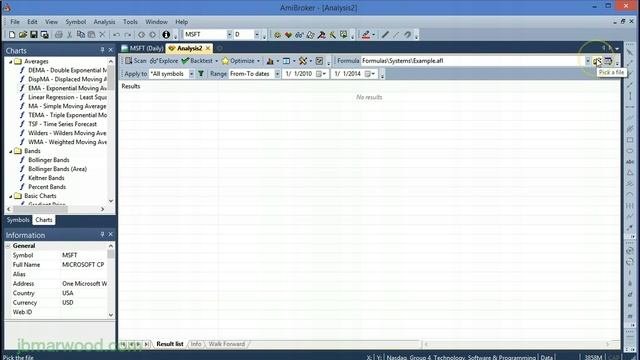Click the view layout icon in Analysis toolbar
The image size is (640, 360).
[287, 61]
